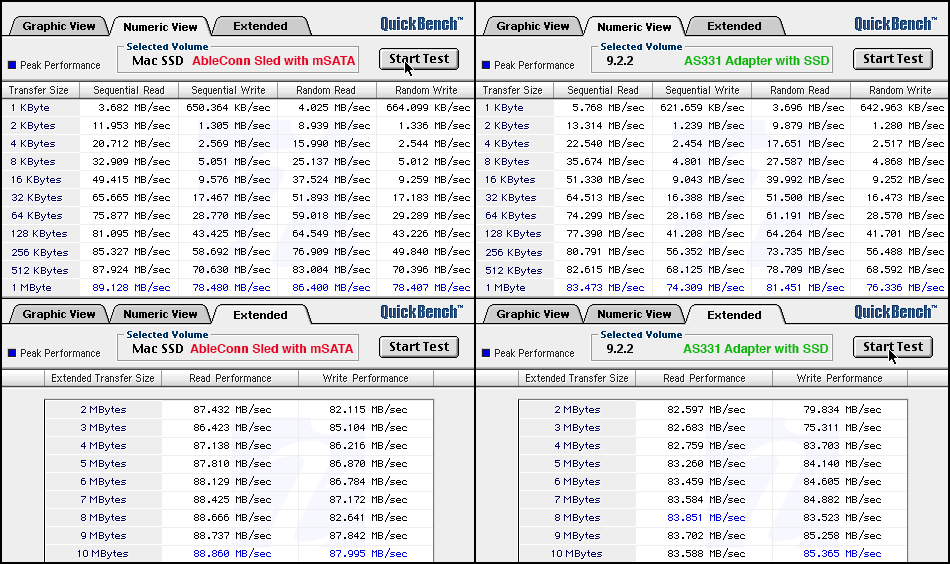Click value 642.963 KB/sec

(902, 108)
